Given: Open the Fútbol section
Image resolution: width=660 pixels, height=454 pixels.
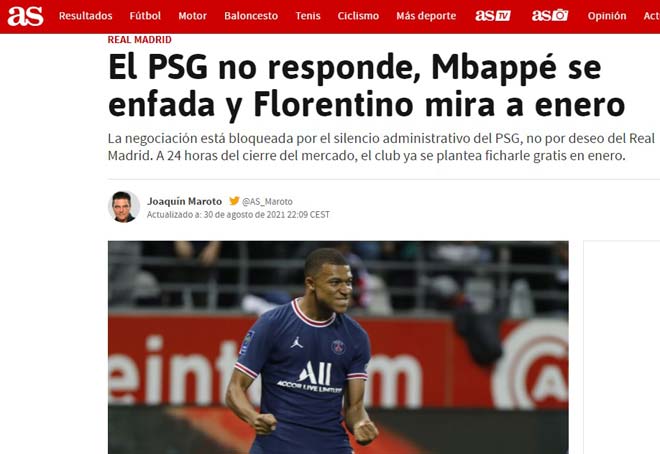Looking at the screenshot, I should point(145,16).
